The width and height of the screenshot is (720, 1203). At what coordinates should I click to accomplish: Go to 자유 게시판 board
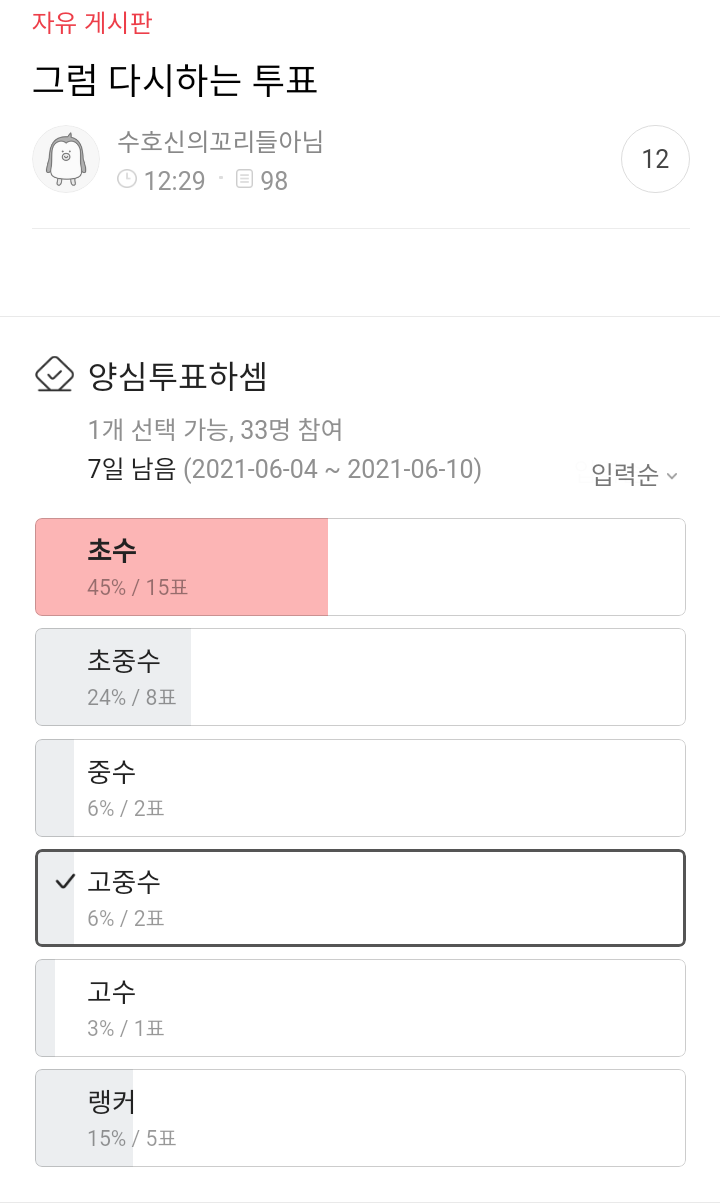click(92, 23)
